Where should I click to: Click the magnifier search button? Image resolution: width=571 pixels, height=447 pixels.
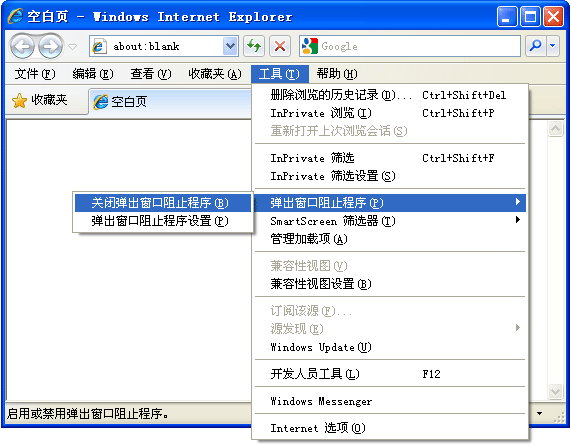tap(535, 46)
